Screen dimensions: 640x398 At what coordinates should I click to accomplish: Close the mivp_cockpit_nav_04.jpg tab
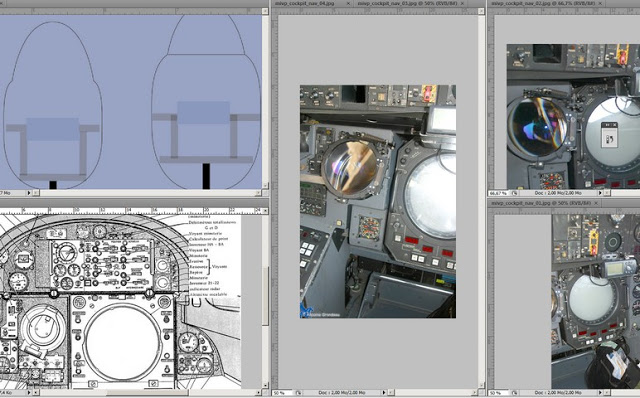pyautogui.click(x=348, y=3)
